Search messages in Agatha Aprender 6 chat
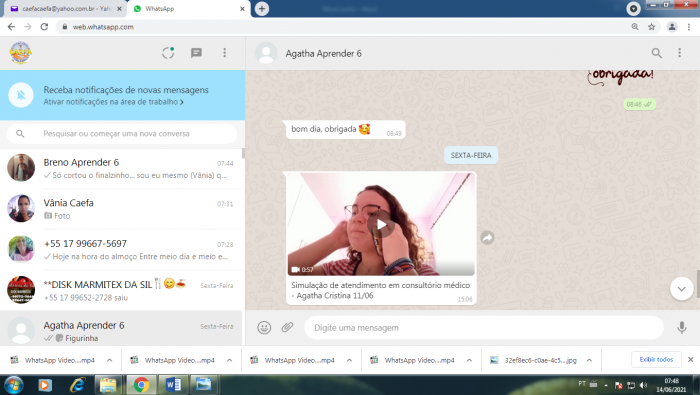 point(656,53)
